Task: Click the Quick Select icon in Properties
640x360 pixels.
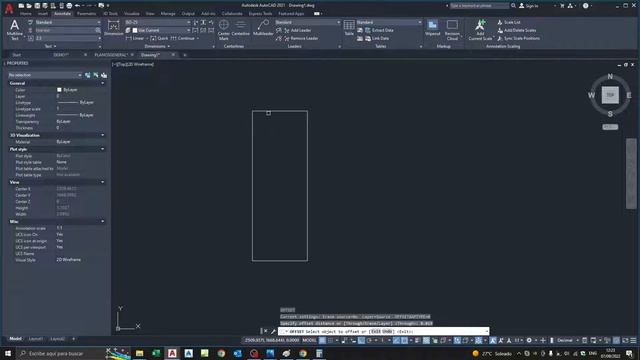Action: click(104, 75)
